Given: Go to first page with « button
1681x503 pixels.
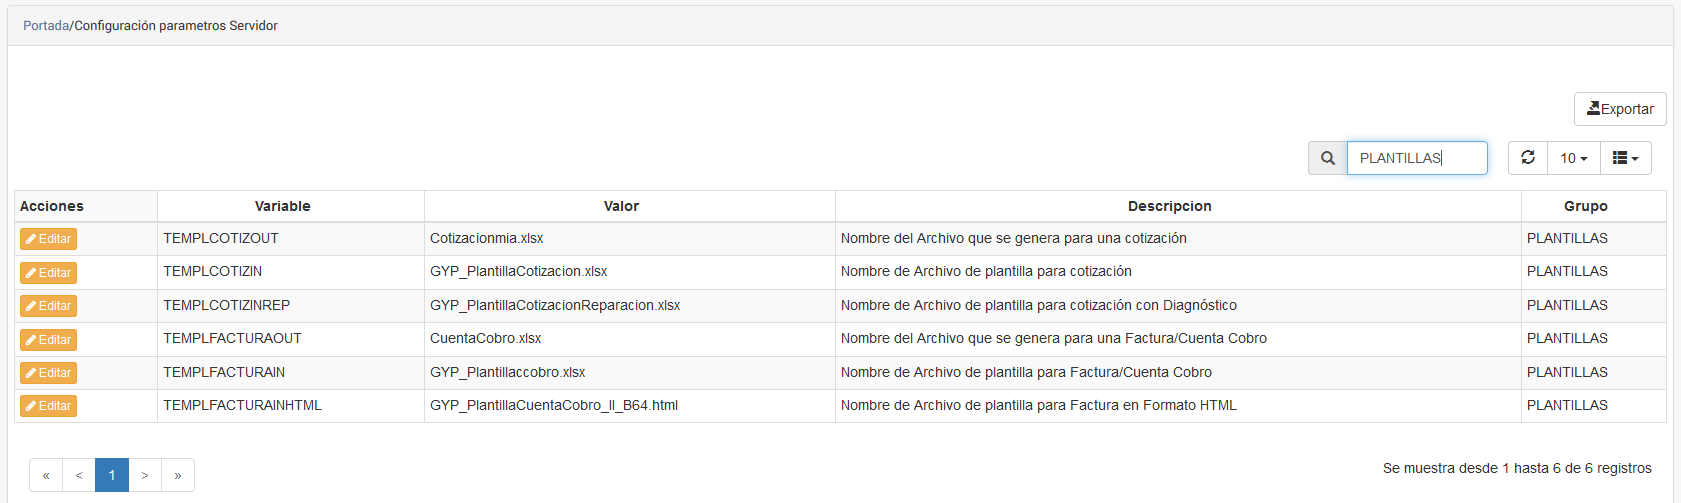Looking at the screenshot, I should coord(46,475).
